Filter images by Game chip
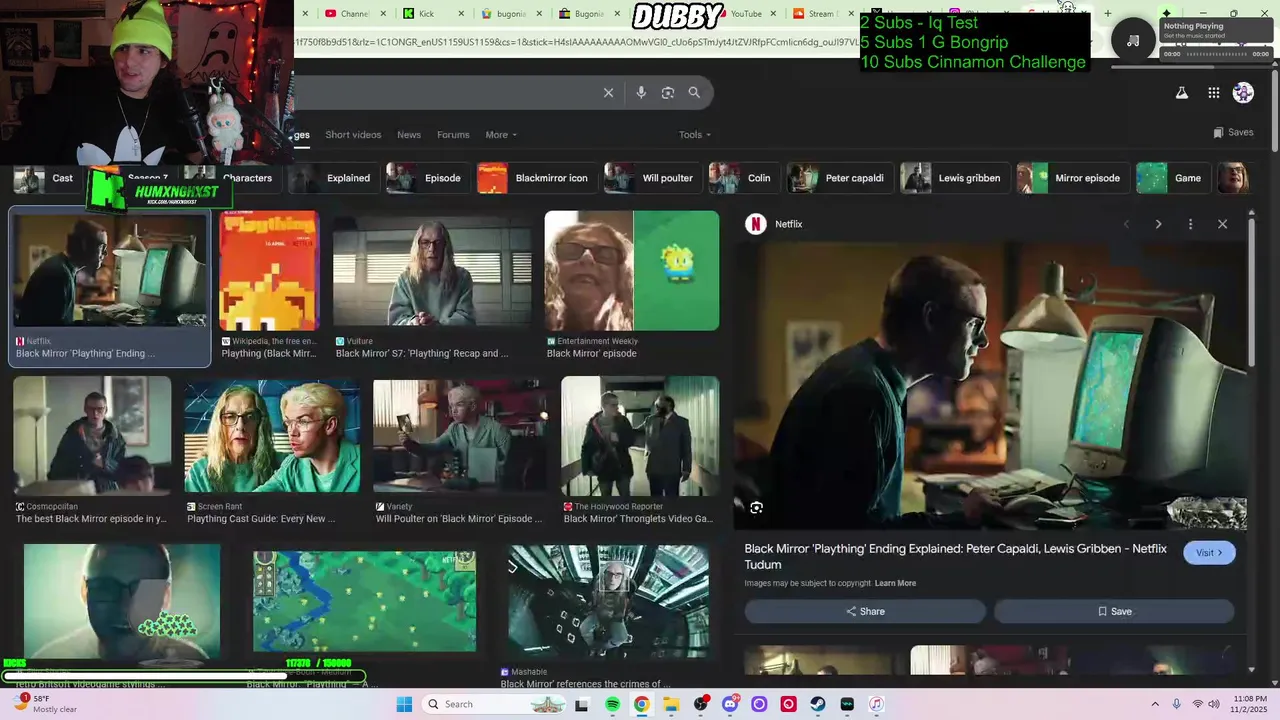This screenshot has height=720, width=1280. [1172, 178]
